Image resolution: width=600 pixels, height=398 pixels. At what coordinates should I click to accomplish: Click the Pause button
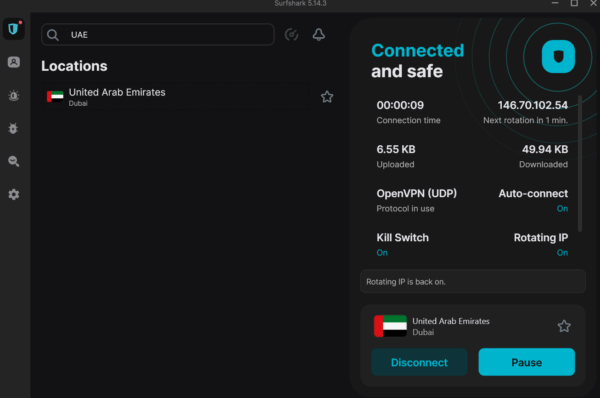tap(527, 362)
